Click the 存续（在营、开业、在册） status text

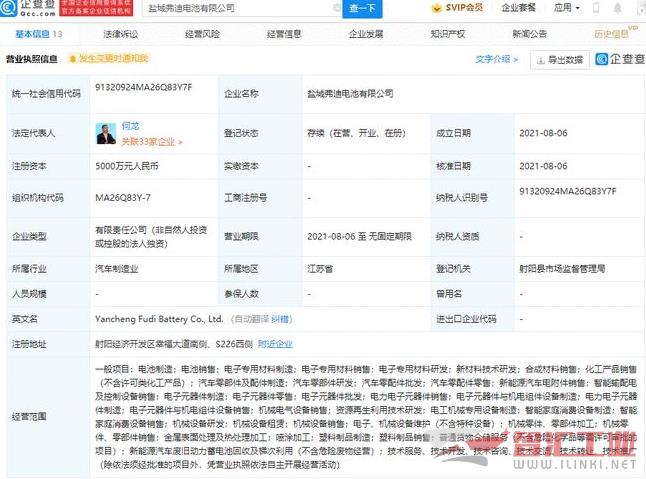point(356,133)
